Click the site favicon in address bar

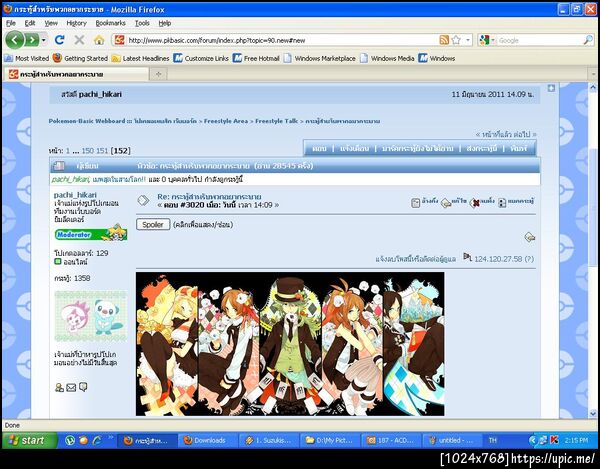click(119, 40)
